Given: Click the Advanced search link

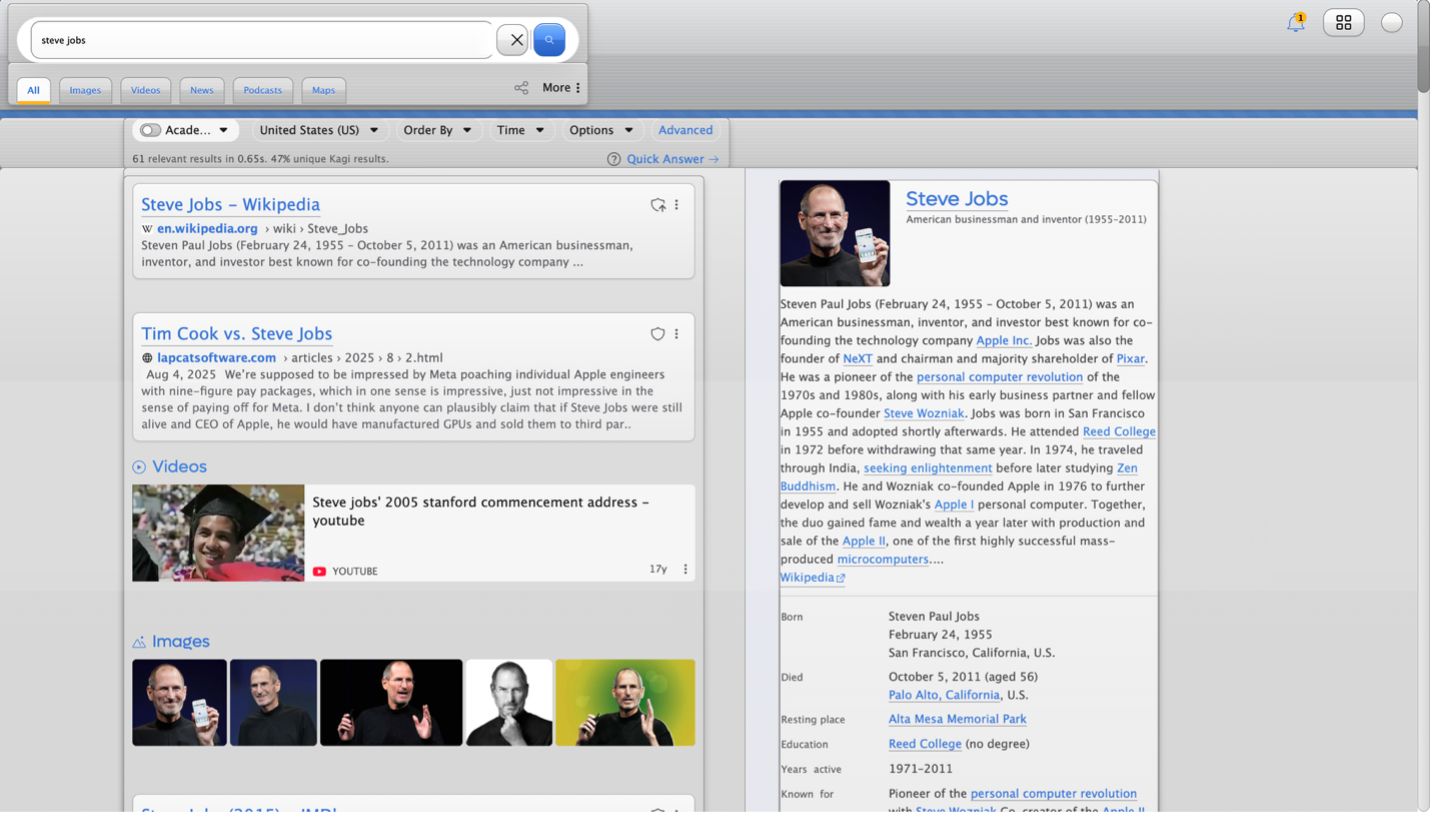Looking at the screenshot, I should pyautogui.click(x=685, y=130).
